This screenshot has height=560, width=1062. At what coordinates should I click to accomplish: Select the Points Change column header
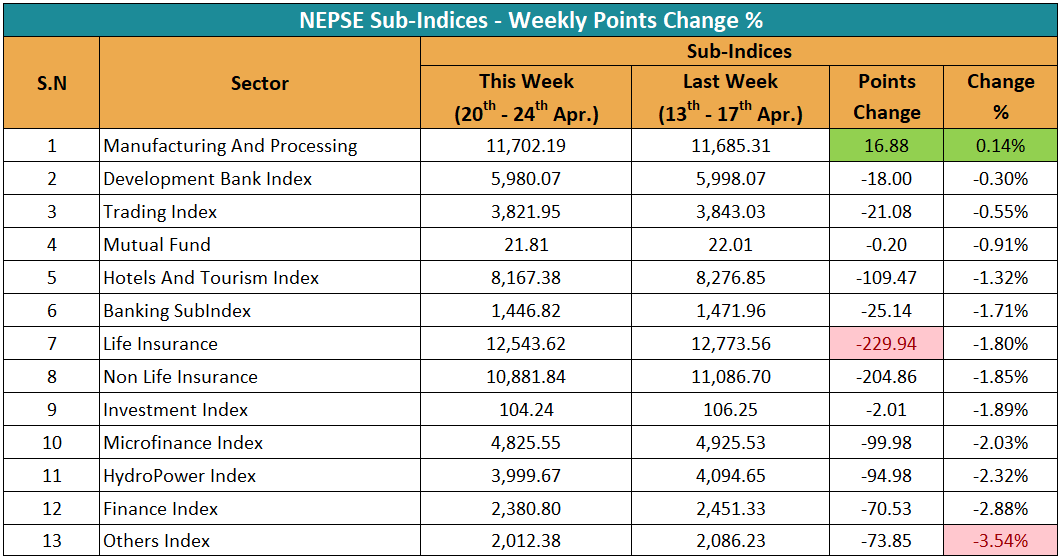pos(886,97)
